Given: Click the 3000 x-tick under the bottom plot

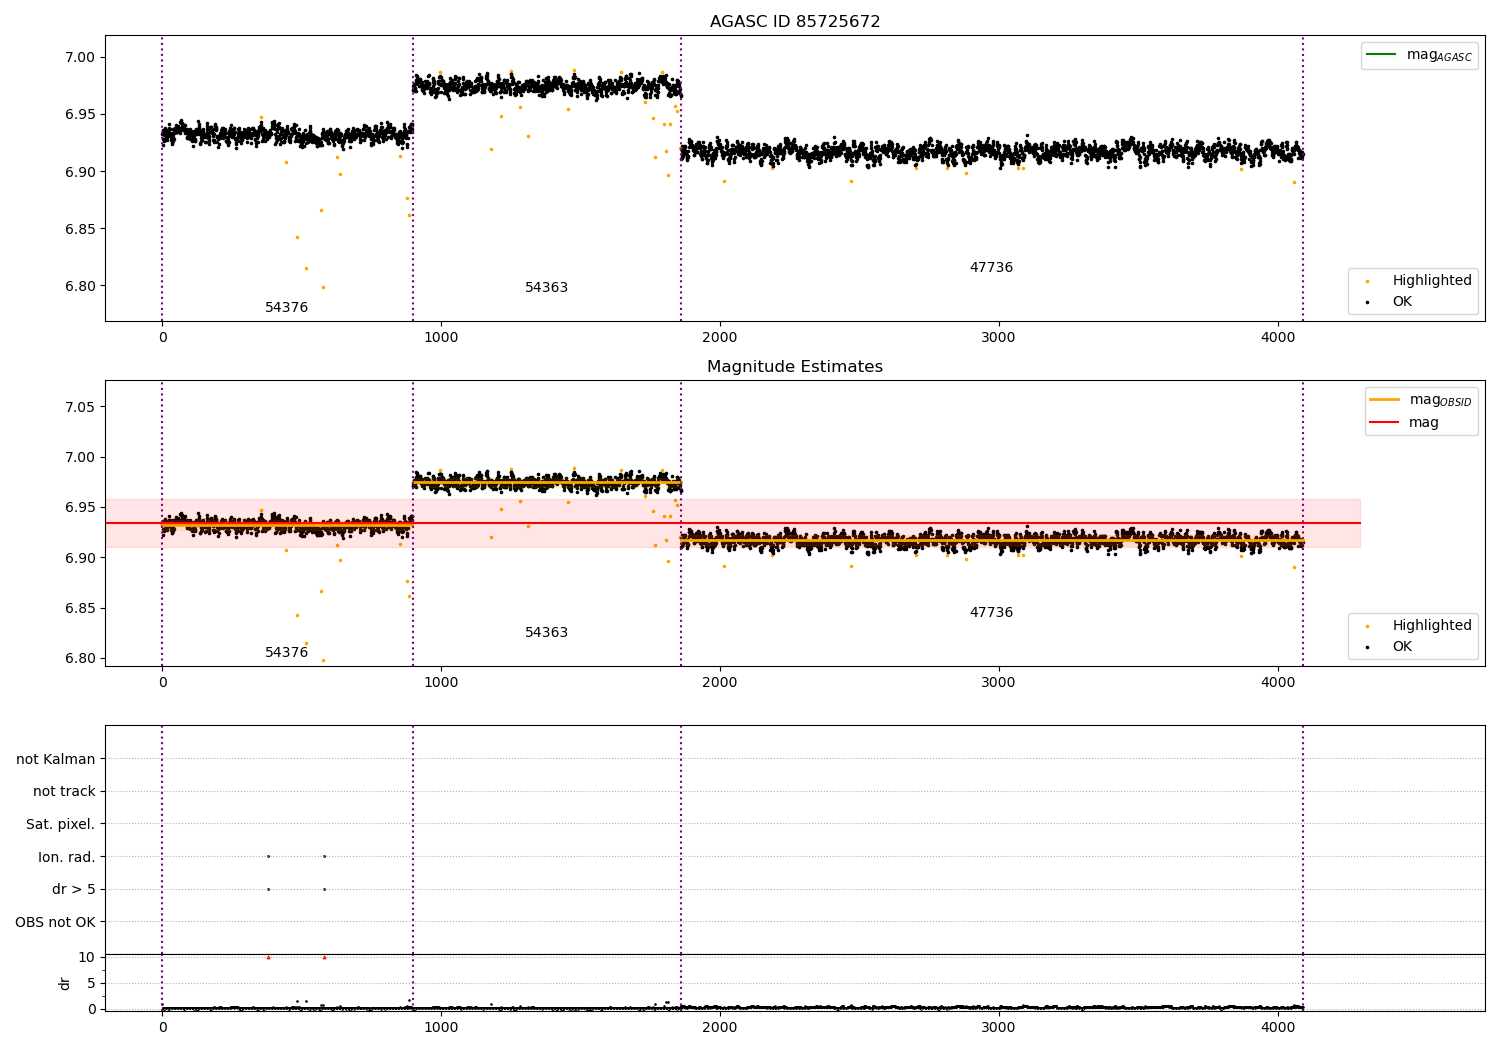Looking at the screenshot, I should click(999, 1026).
